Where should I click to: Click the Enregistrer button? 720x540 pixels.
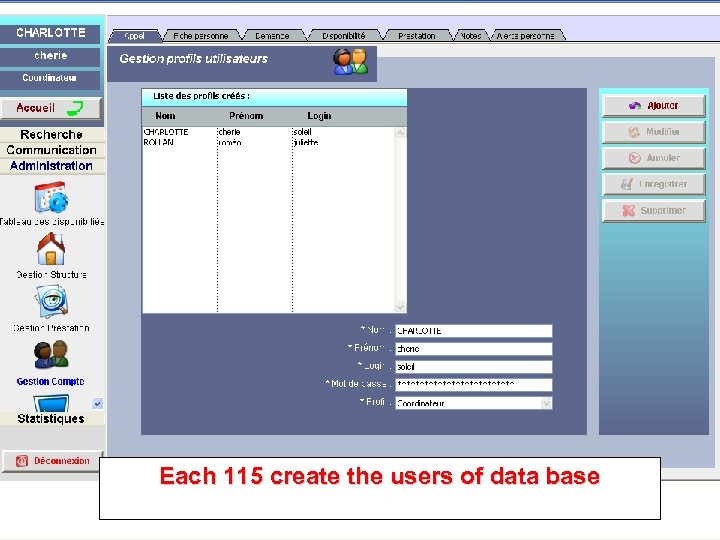(x=654, y=185)
